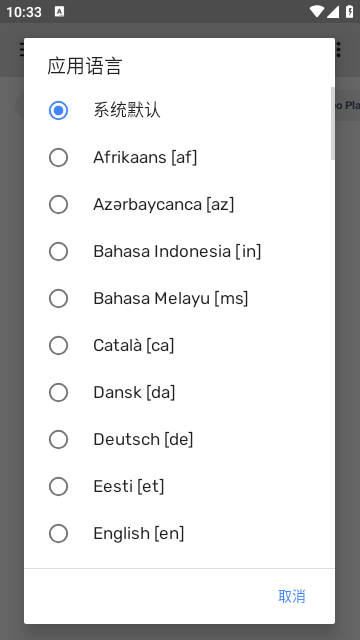Image resolution: width=360 pixels, height=640 pixels.
Task: Select the 系统默认 radio button
Action: pos(58,111)
